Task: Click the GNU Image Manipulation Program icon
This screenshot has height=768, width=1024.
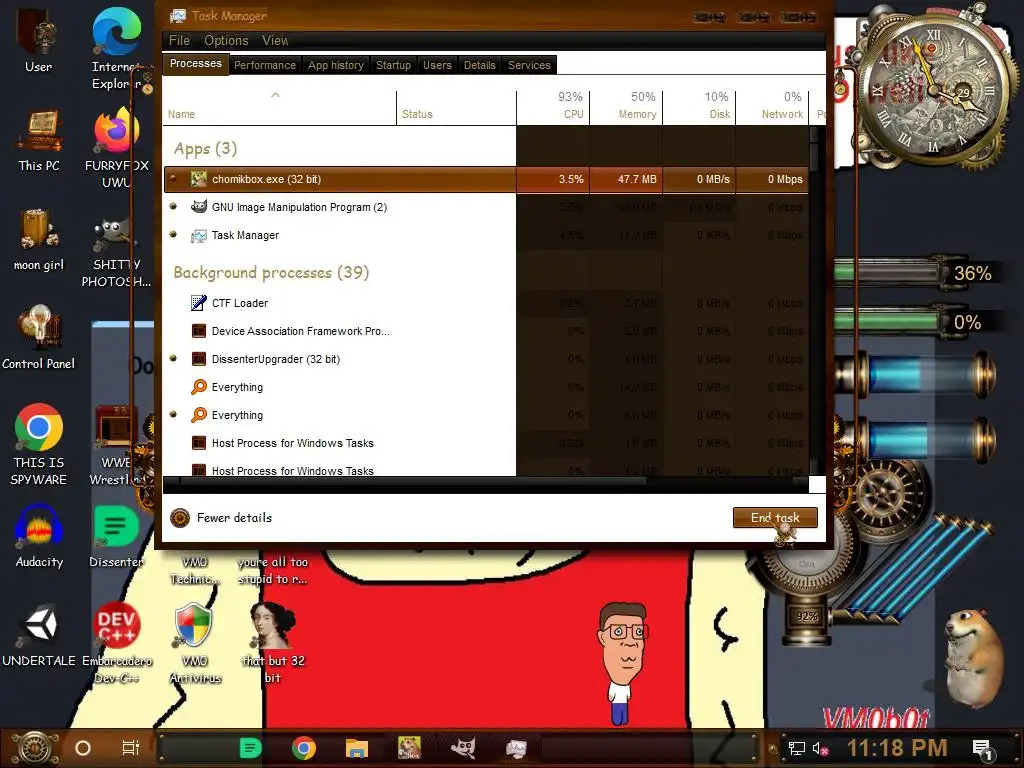Action: pos(199,207)
